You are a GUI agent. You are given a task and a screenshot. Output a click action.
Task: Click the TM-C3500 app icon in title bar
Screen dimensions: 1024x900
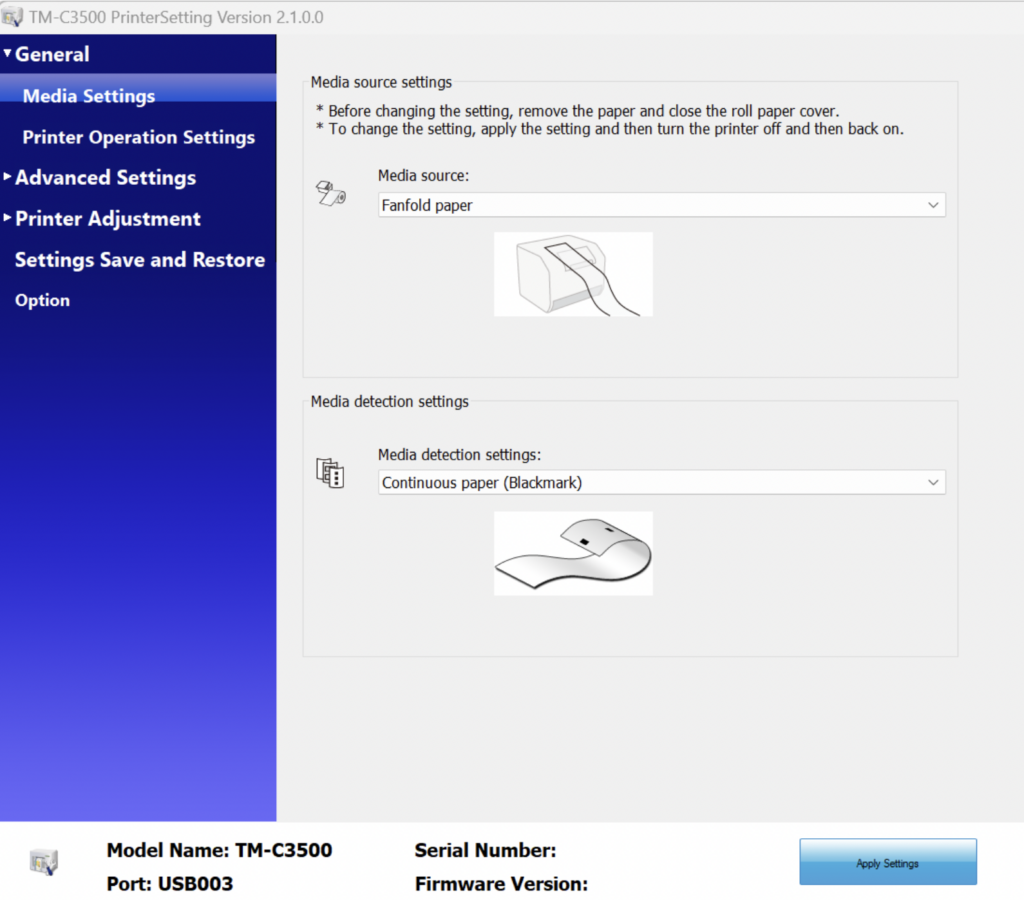13,17
